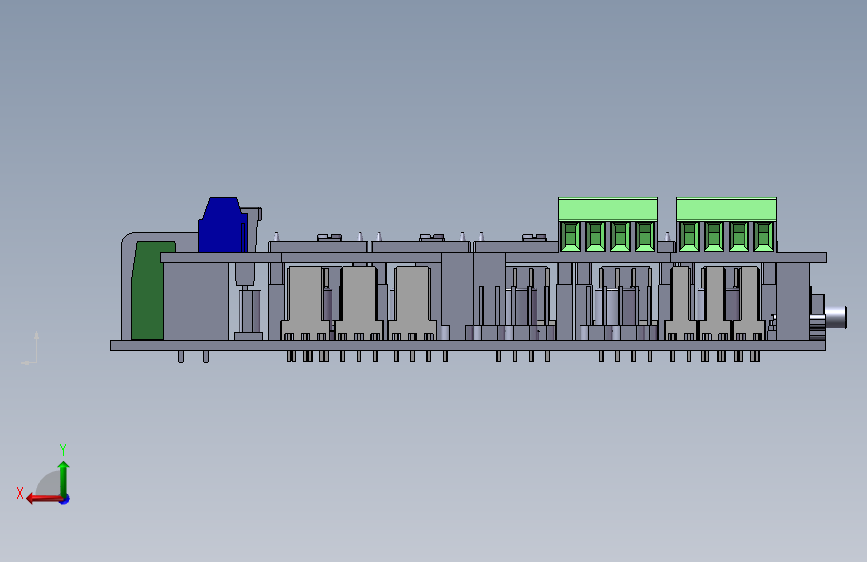Select the blue component on the model
Viewport: 867px width, 562px height.
pyautogui.click(x=222, y=225)
